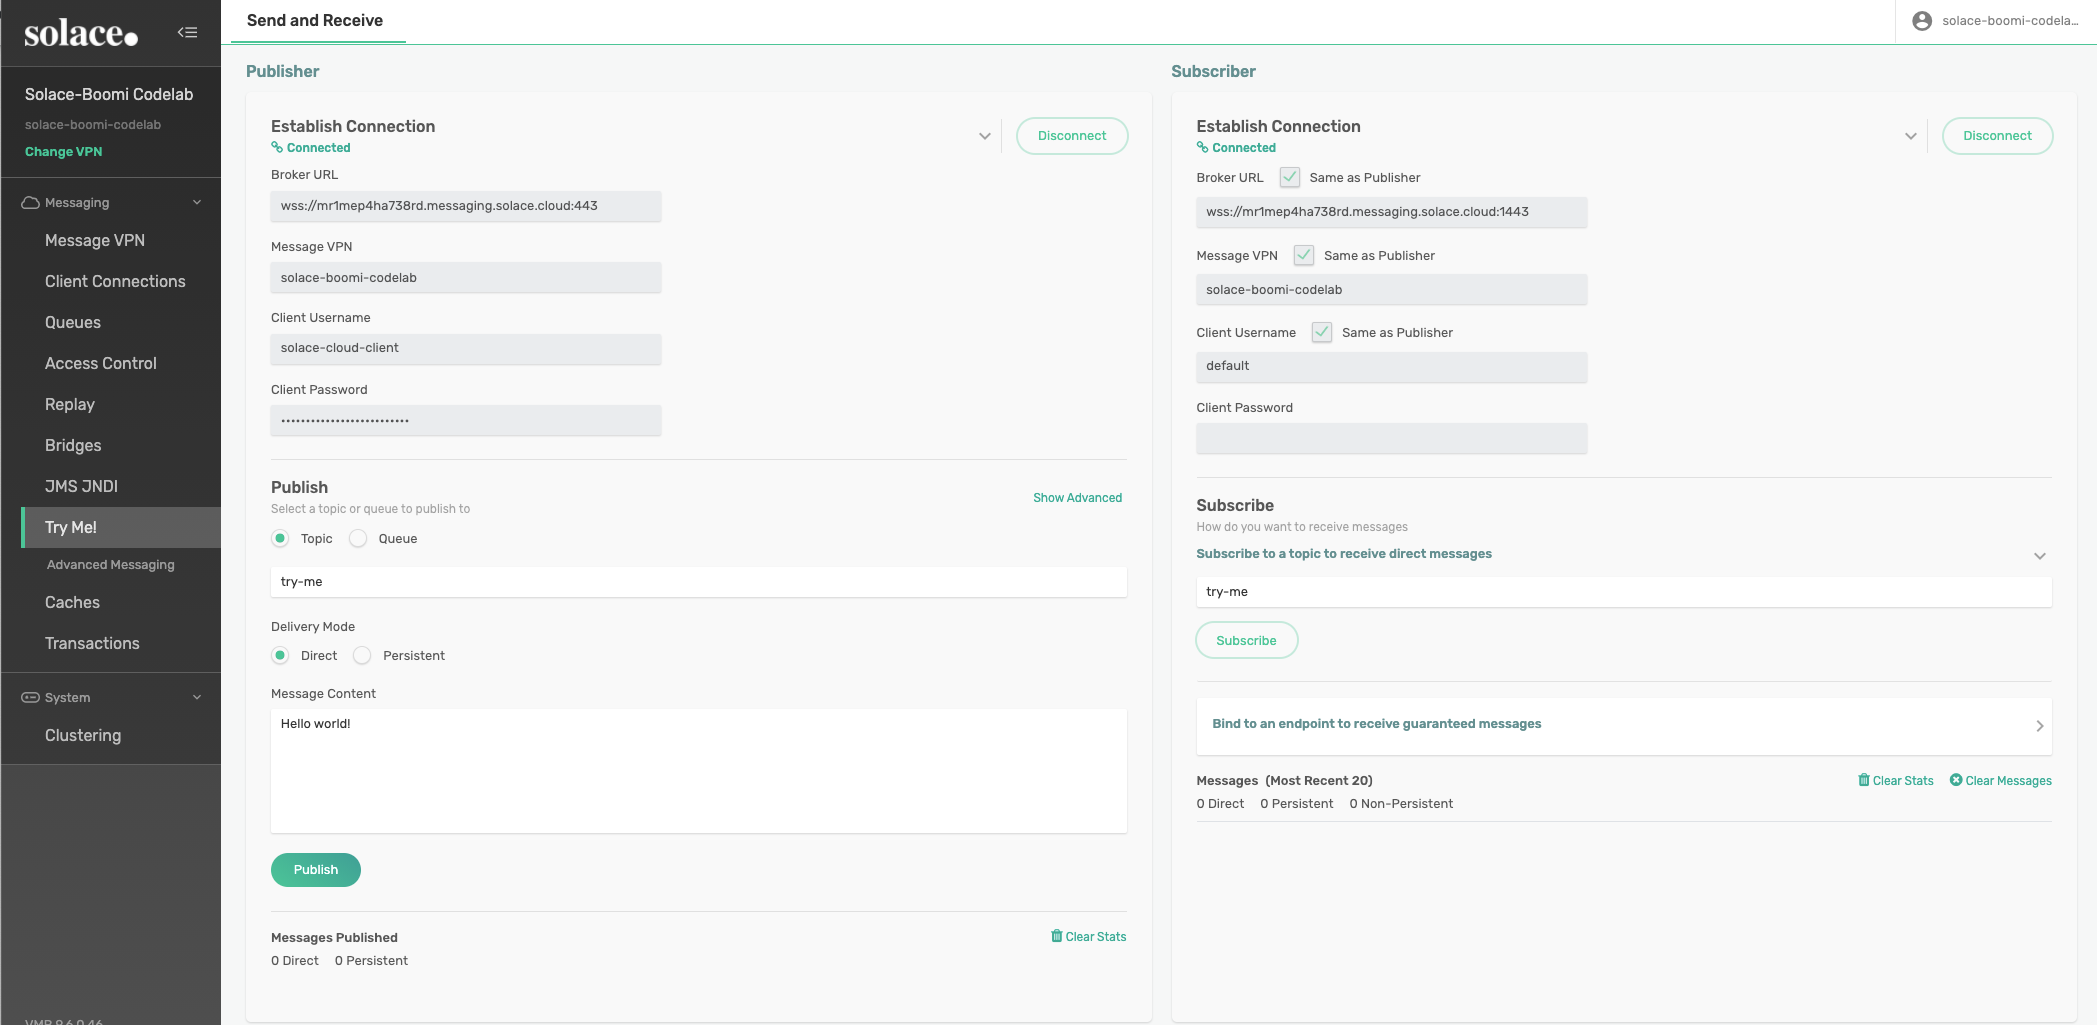Click the publisher Clear Stats trash icon
Screen dimensions: 2097x1025
(x=1056, y=937)
